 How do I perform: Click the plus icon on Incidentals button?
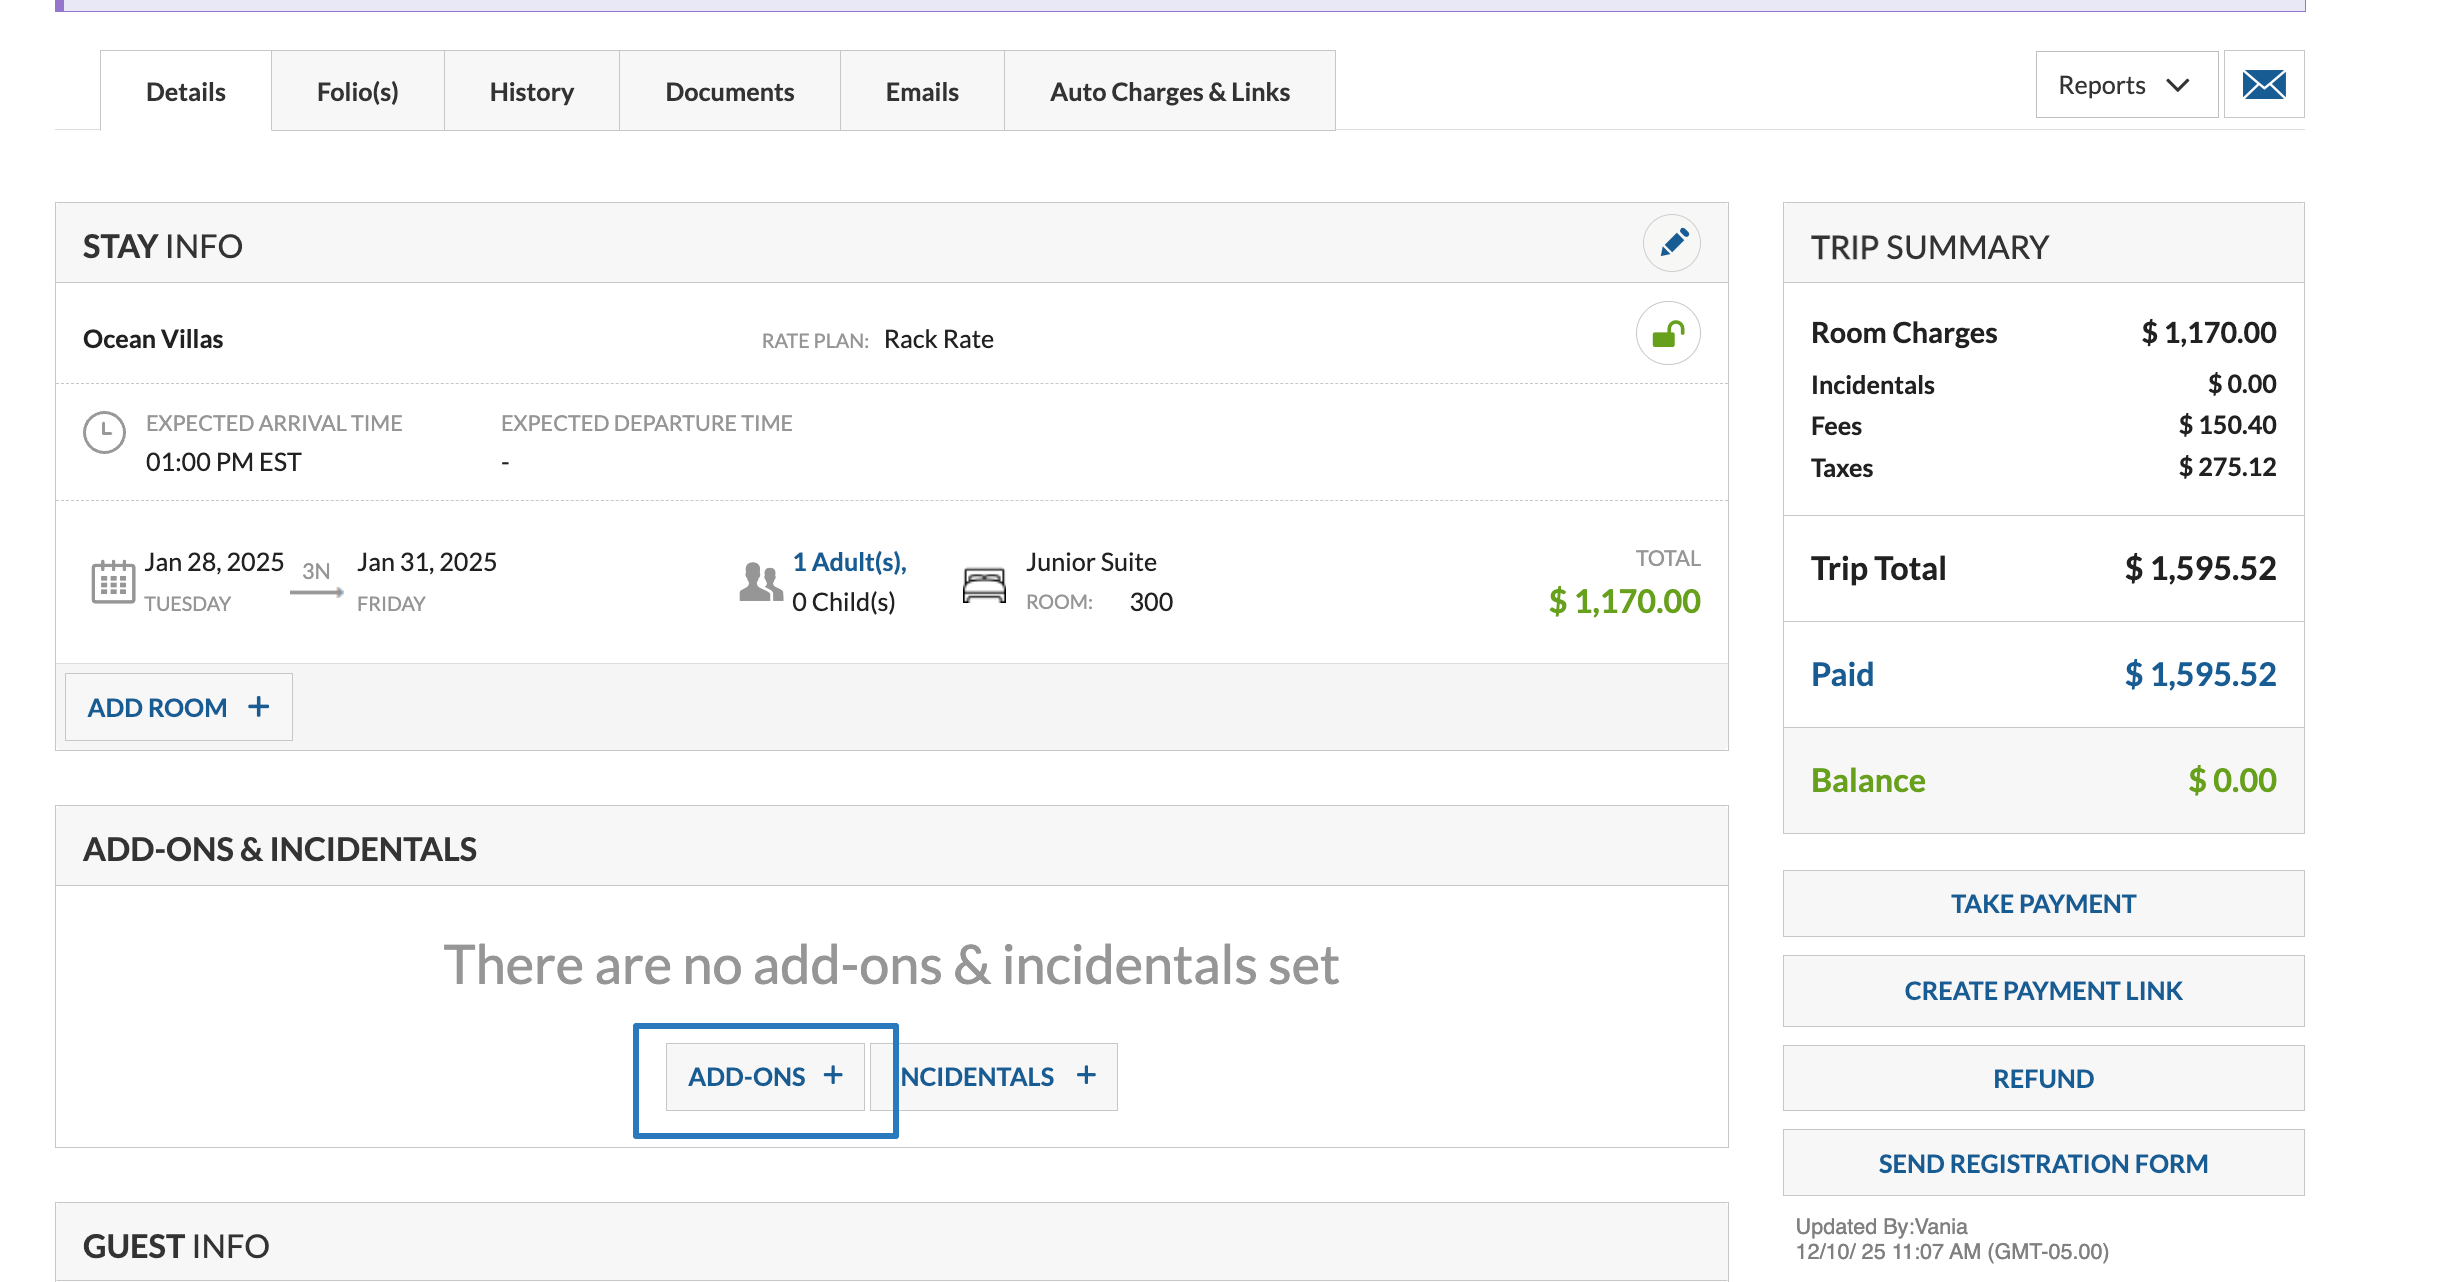1086,1075
